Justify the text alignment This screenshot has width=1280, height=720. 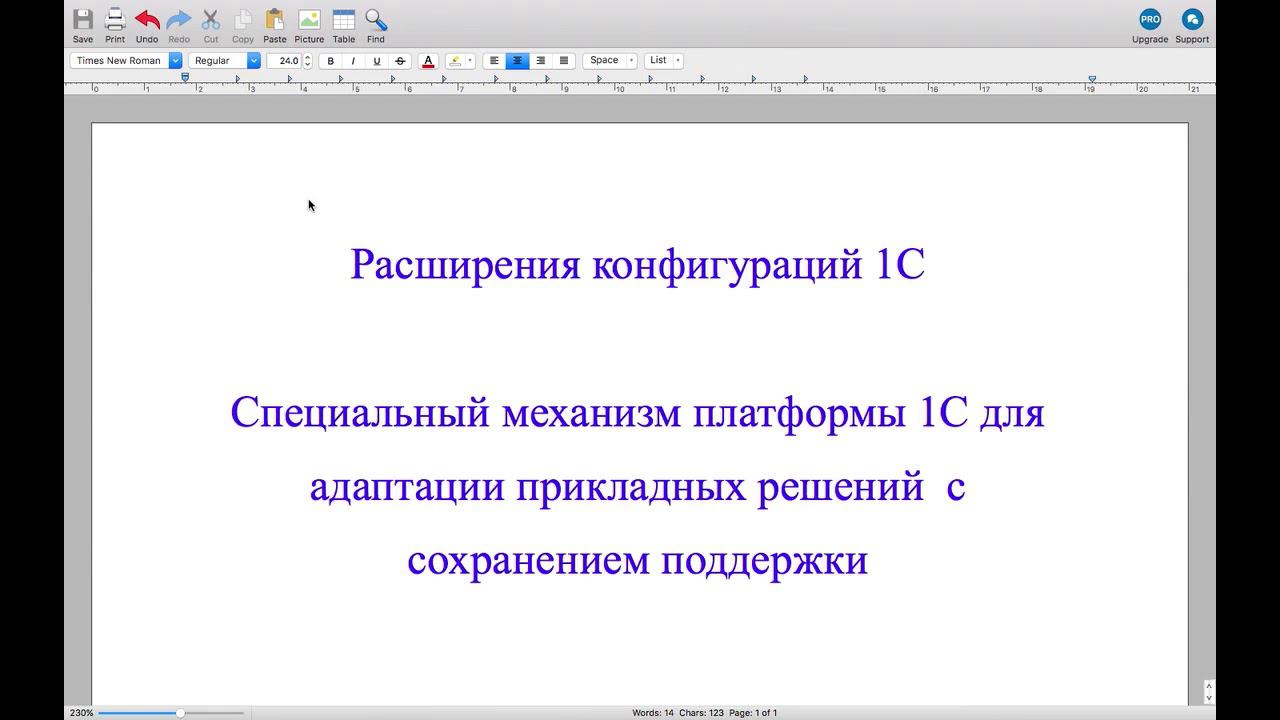tap(563, 61)
